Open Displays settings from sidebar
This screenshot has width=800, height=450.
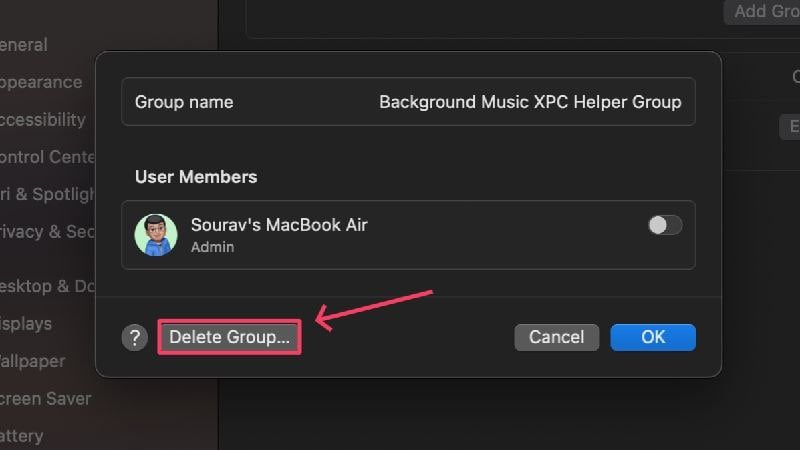[x=26, y=324]
